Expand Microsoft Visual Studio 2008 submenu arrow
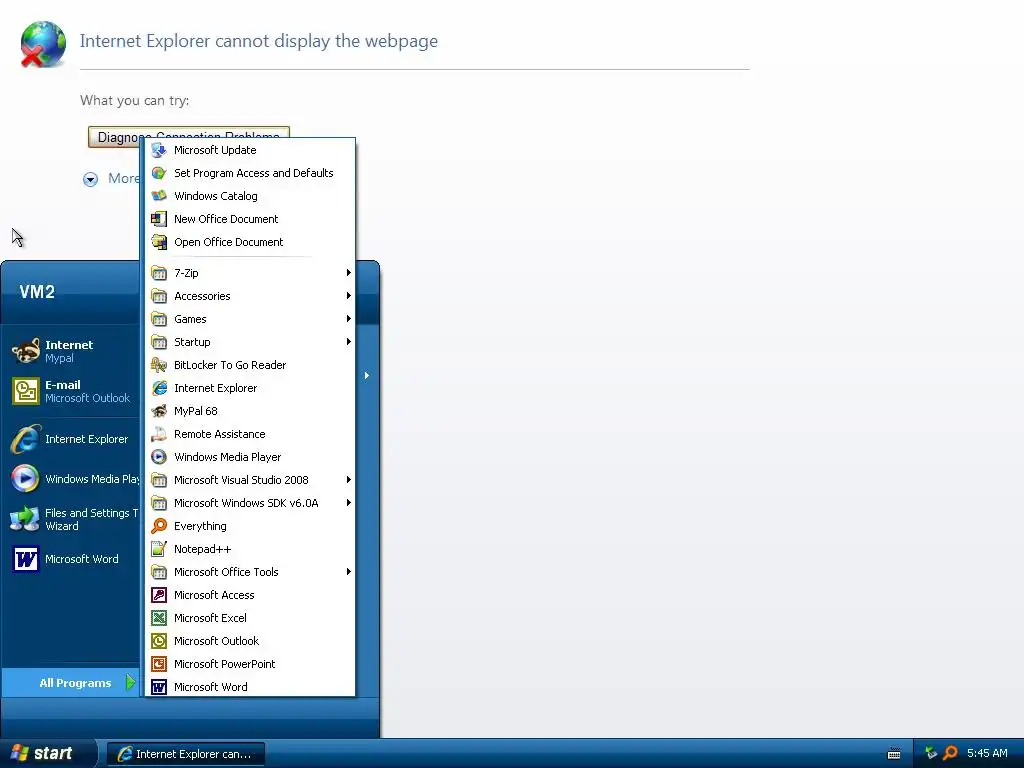This screenshot has width=1024, height=768. pos(349,480)
